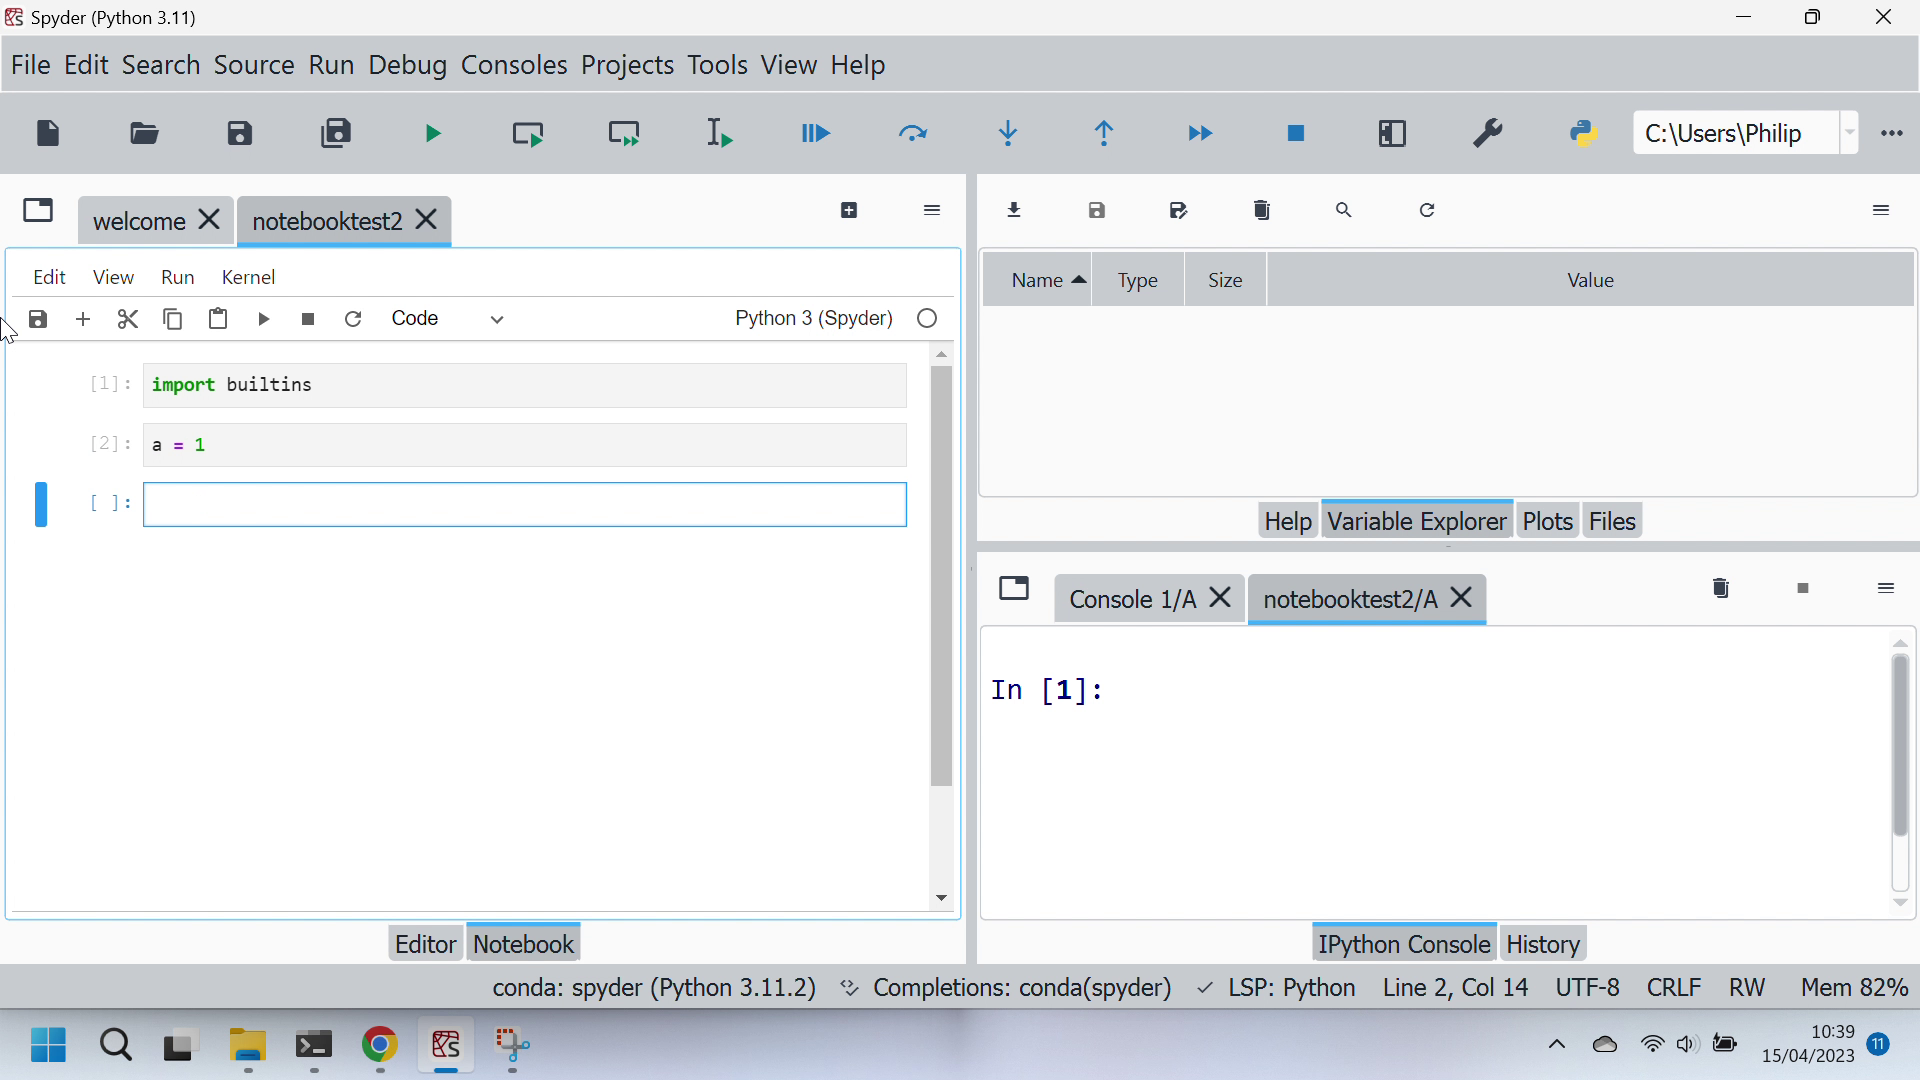Expand the working directory path dropdown

click(1849, 132)
